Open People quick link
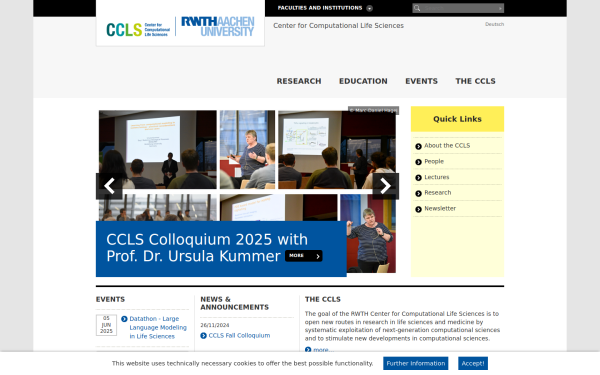The image size is (600, 375). pos(434,161)
